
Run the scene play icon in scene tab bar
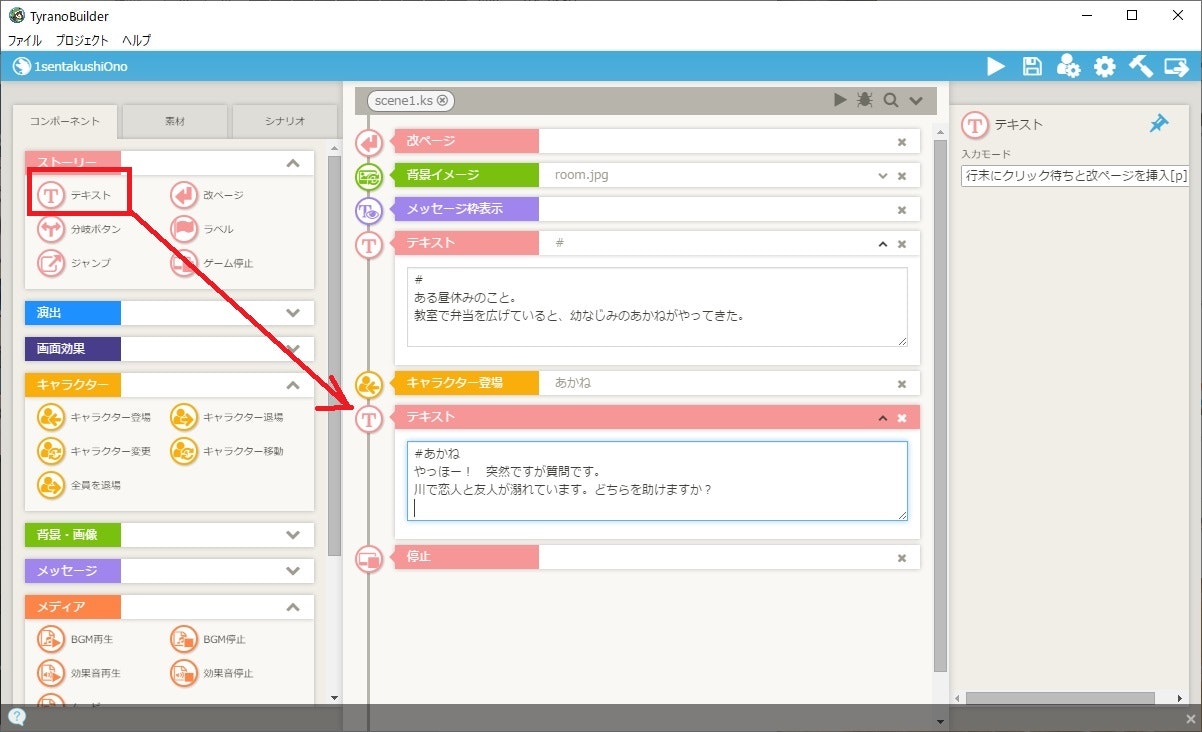click(841, 100)
